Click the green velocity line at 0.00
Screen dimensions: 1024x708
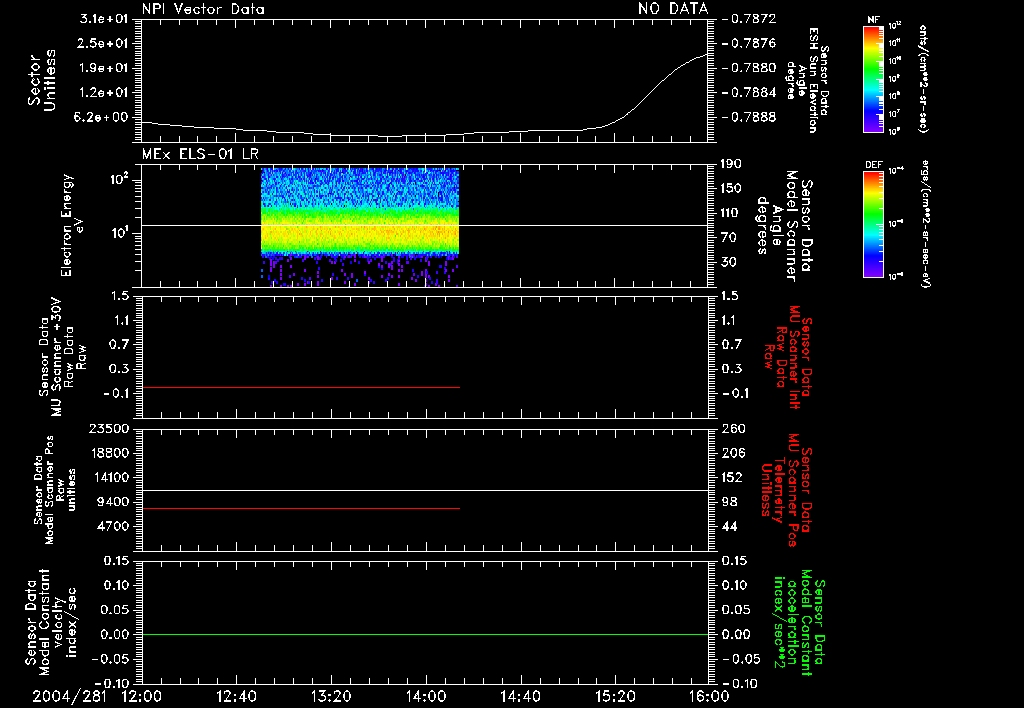425,634
